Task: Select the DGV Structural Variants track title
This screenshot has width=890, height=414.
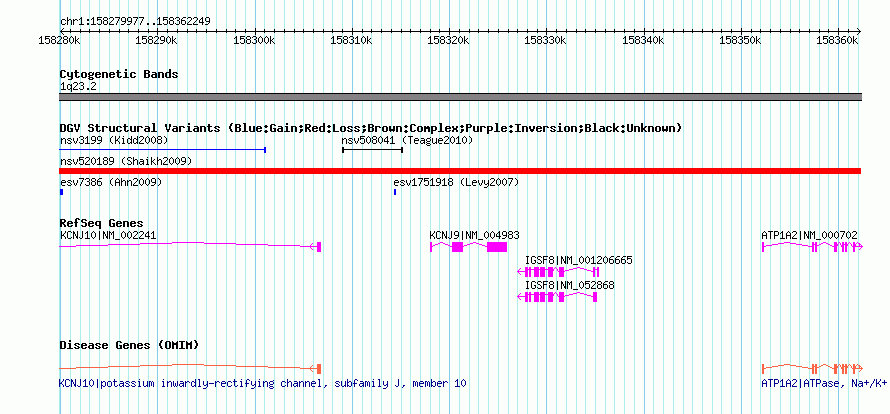Action: pos(371,128)
